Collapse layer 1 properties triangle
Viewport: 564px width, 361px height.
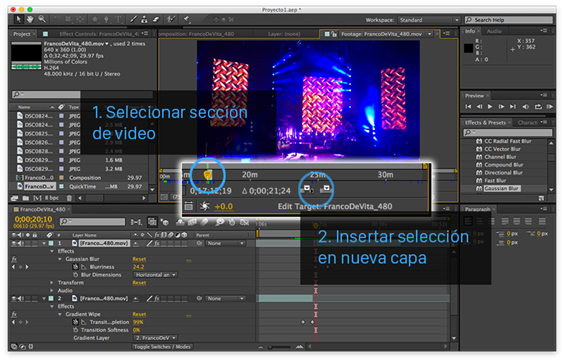click(44, 243)
